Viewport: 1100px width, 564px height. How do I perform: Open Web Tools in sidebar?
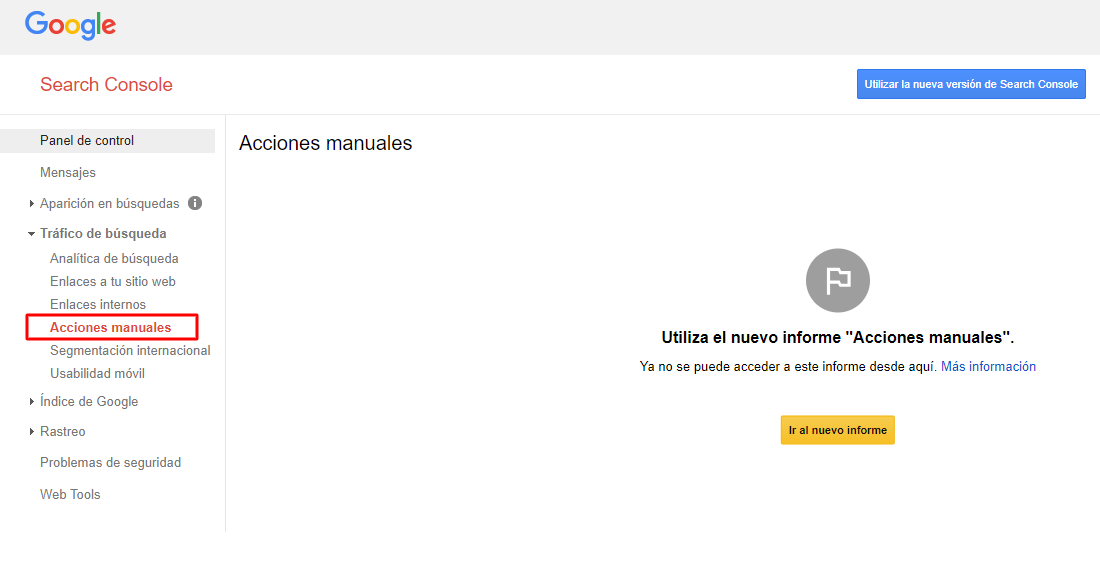pyautogui.click(x=70, y=495)
